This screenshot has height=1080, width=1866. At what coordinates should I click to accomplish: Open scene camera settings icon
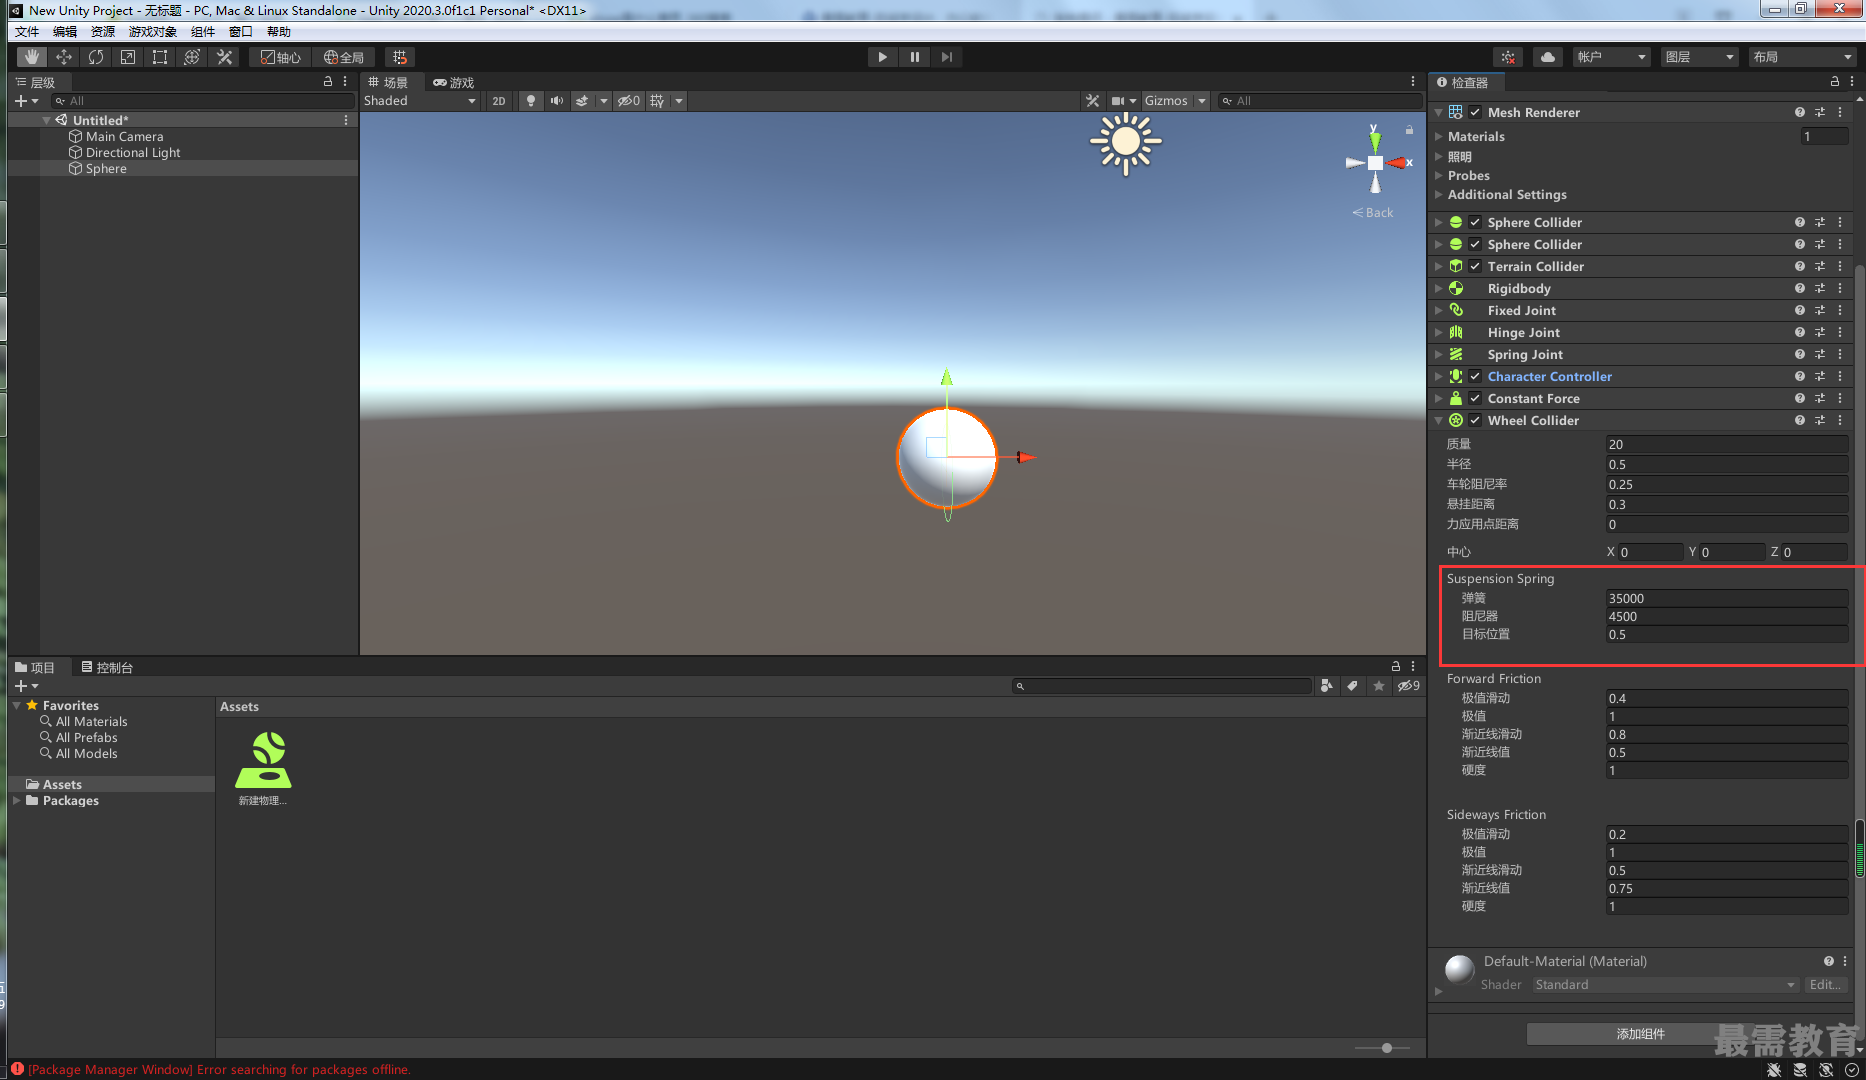[x=1118, y=101]
